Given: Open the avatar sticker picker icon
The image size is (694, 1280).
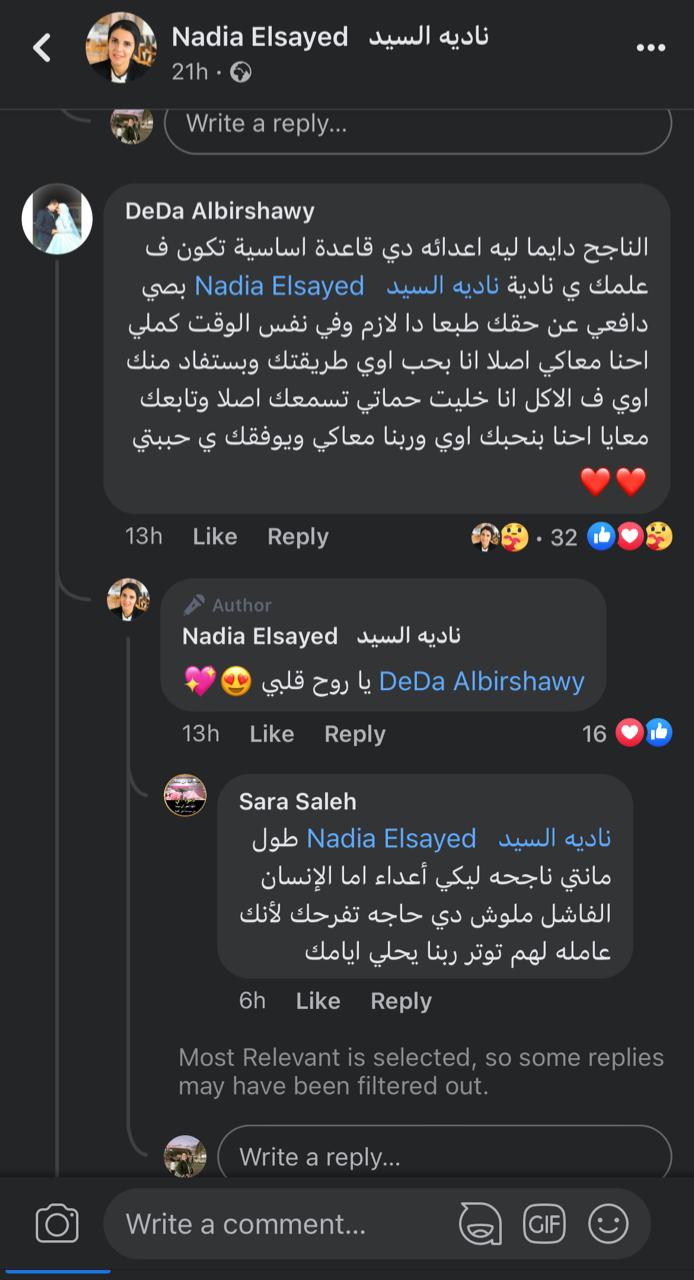Looking at the screenshot, I should (480, 1224).
